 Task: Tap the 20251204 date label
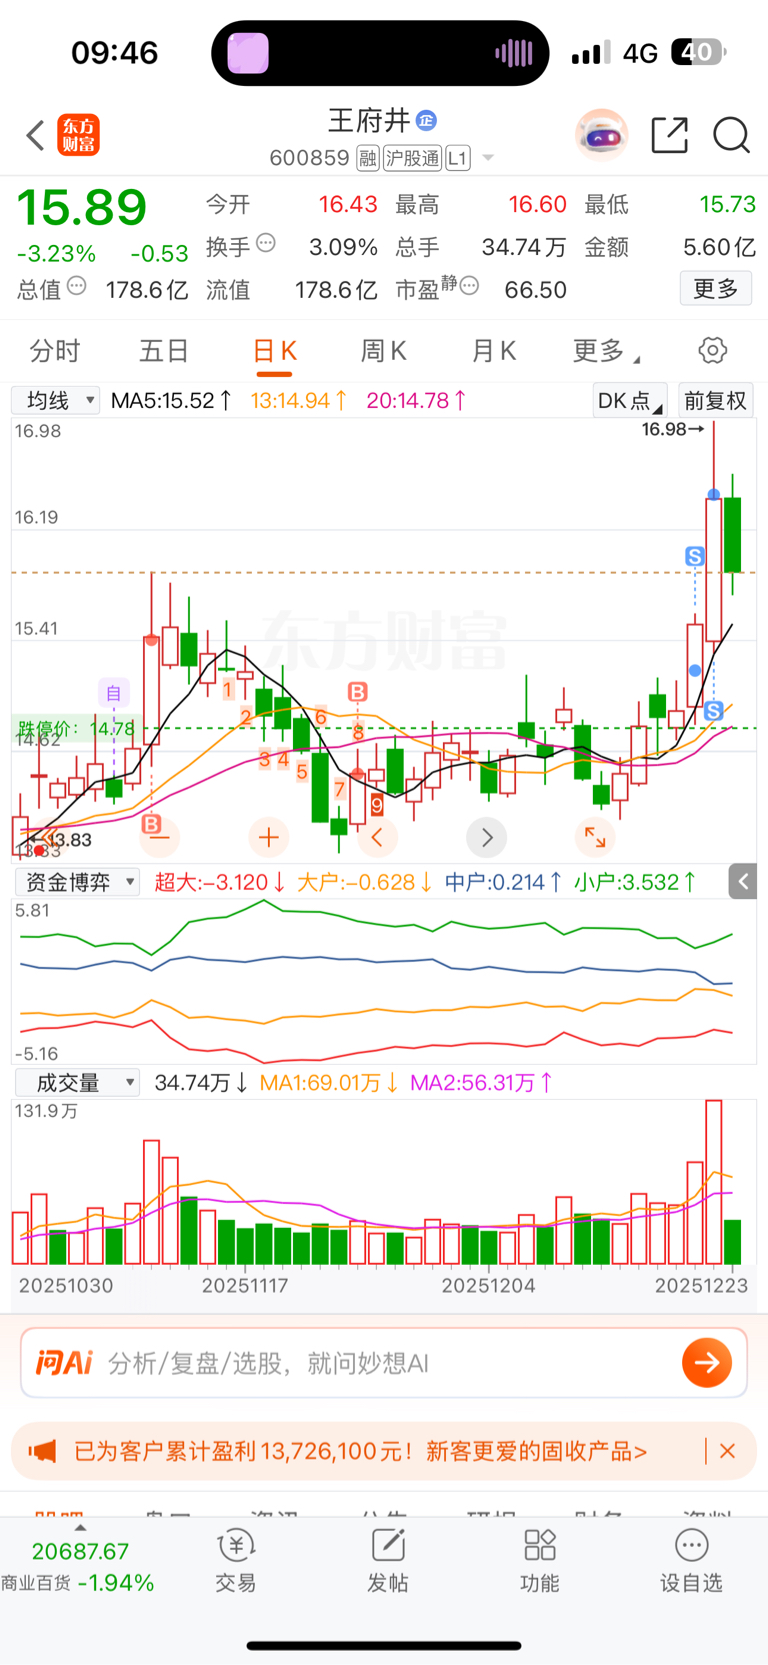(x=488, y=1286)
